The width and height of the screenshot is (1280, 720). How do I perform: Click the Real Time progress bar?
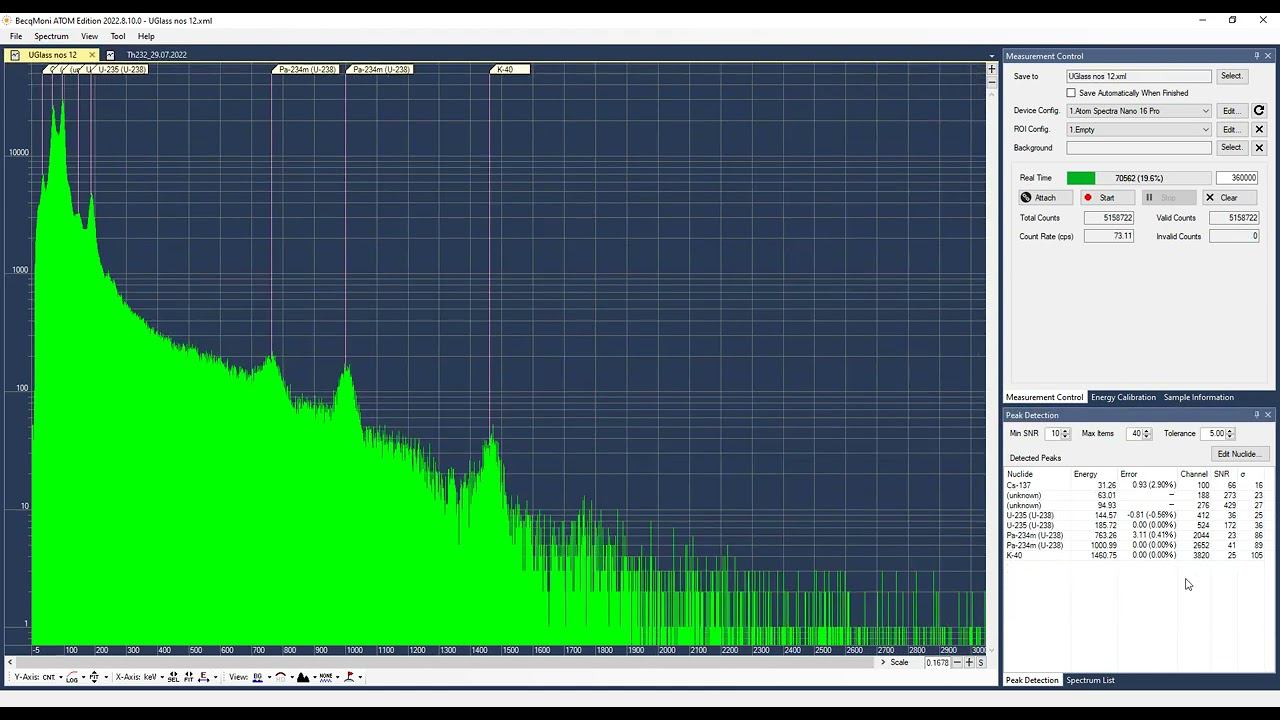click(x=1138, y=178)
